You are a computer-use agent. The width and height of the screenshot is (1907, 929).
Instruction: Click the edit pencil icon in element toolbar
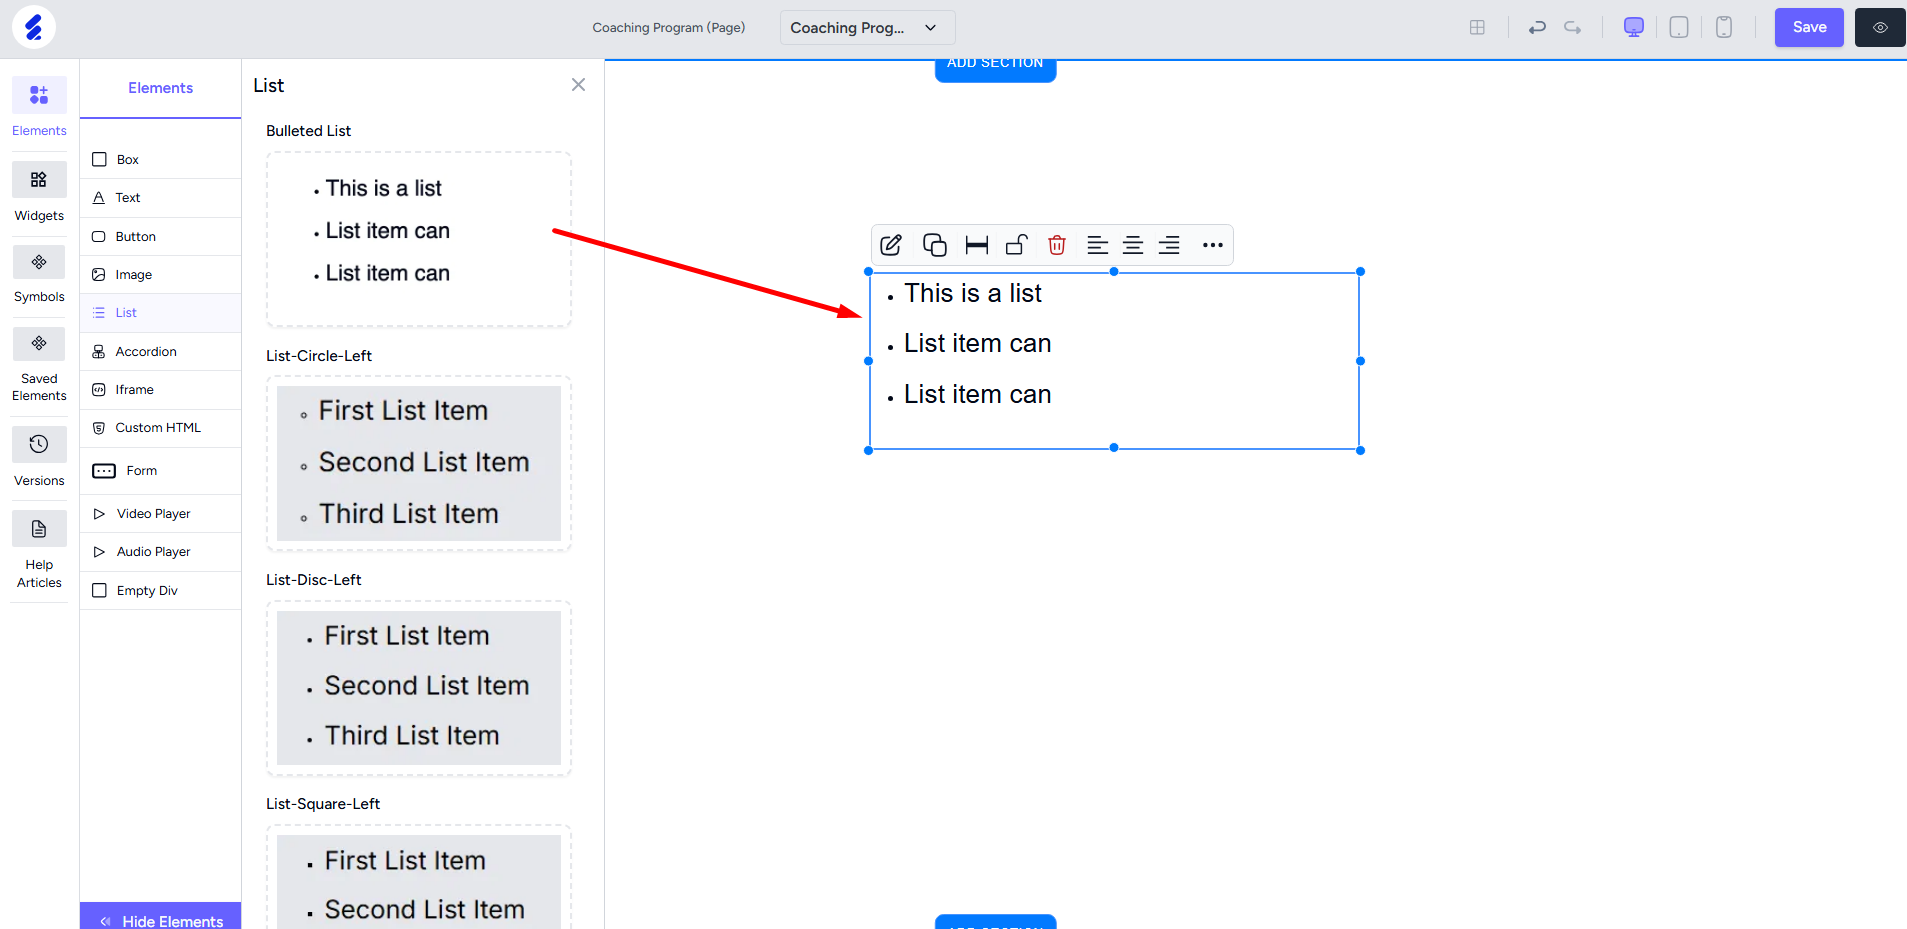tap(891, 245)
